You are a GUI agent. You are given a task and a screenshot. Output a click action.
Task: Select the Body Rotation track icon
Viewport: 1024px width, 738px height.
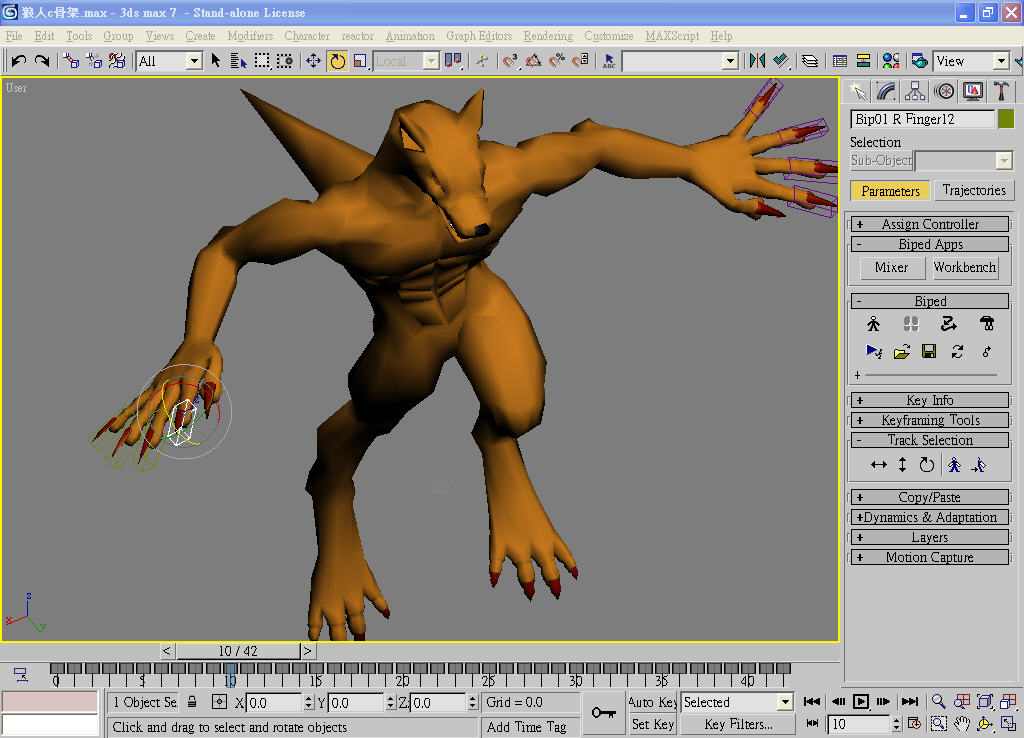point(927,464)
